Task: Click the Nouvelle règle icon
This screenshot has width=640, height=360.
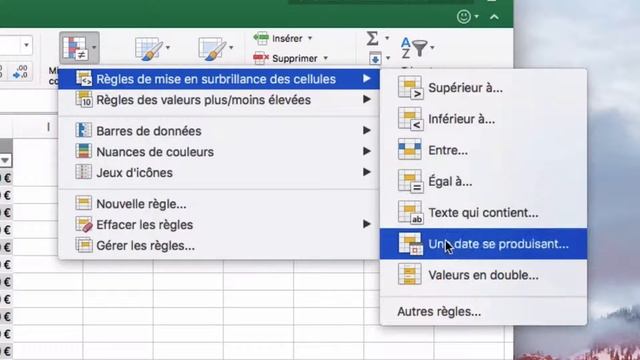Action: click(x=83, y=203)
